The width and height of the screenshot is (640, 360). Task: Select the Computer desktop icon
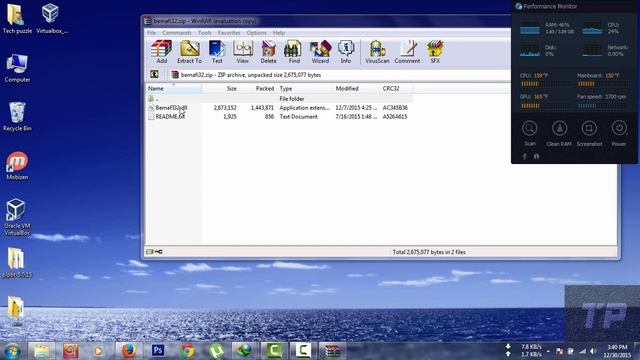(x=17, y=68)
